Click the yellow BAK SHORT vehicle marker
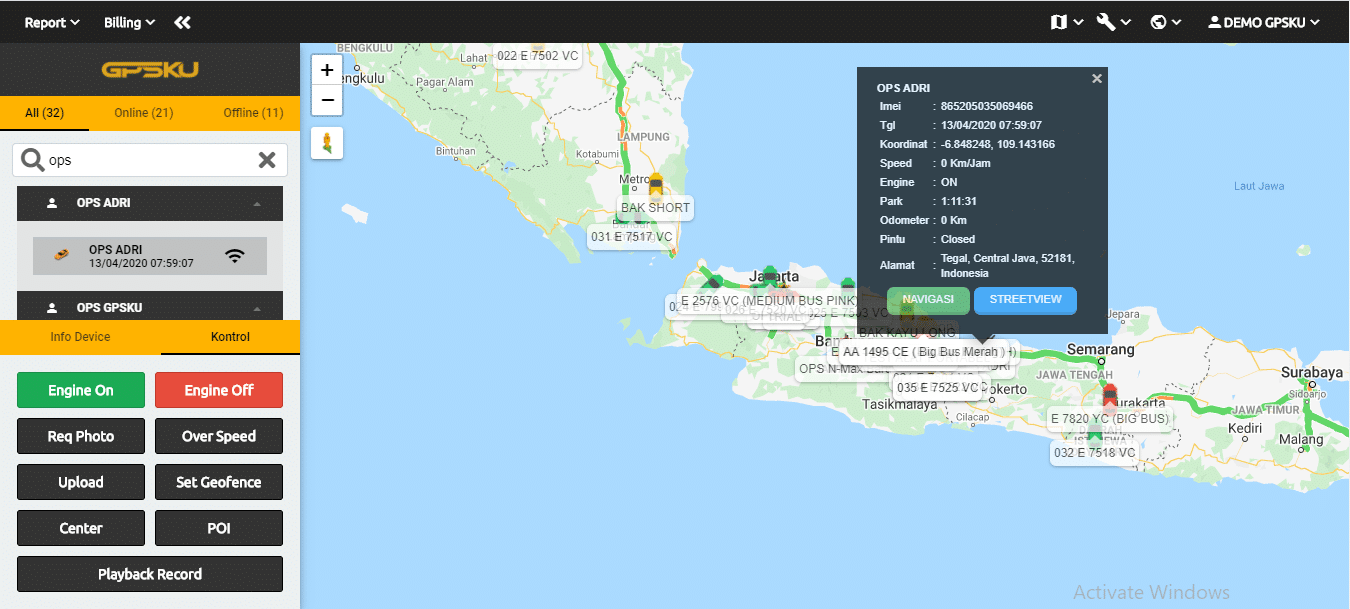Screen dimensions: 1350x609 click(x=656, y=185)
